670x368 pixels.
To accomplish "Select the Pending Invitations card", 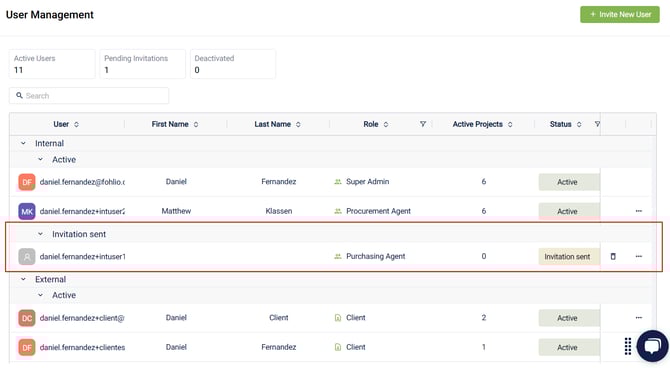I will 143,64.
